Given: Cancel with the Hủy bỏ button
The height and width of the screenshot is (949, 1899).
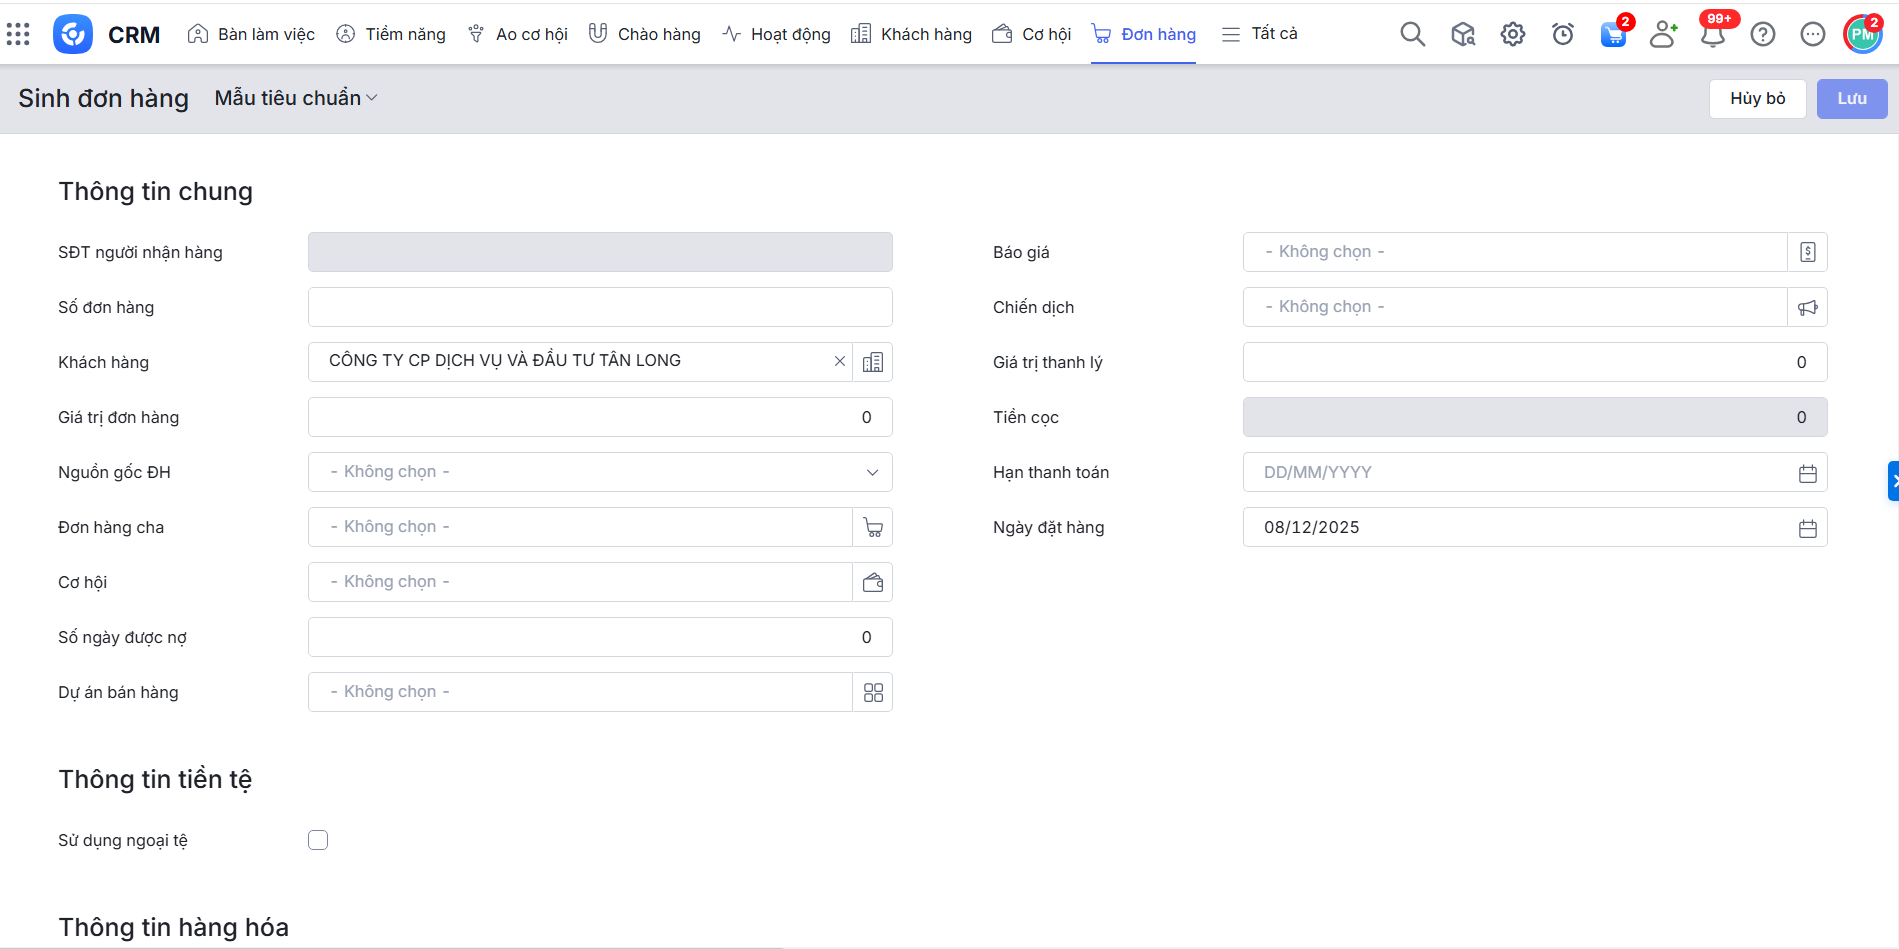Looking at the screenshot, I should pyautogui.click(x=1757, y=99).
